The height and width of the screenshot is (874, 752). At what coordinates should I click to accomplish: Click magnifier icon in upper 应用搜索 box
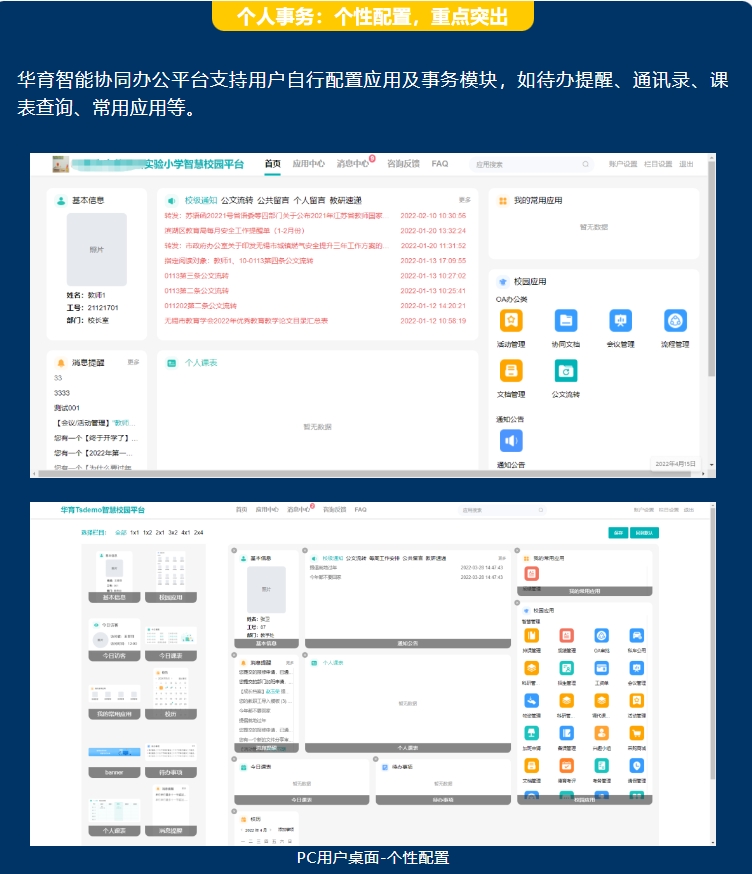585,164
